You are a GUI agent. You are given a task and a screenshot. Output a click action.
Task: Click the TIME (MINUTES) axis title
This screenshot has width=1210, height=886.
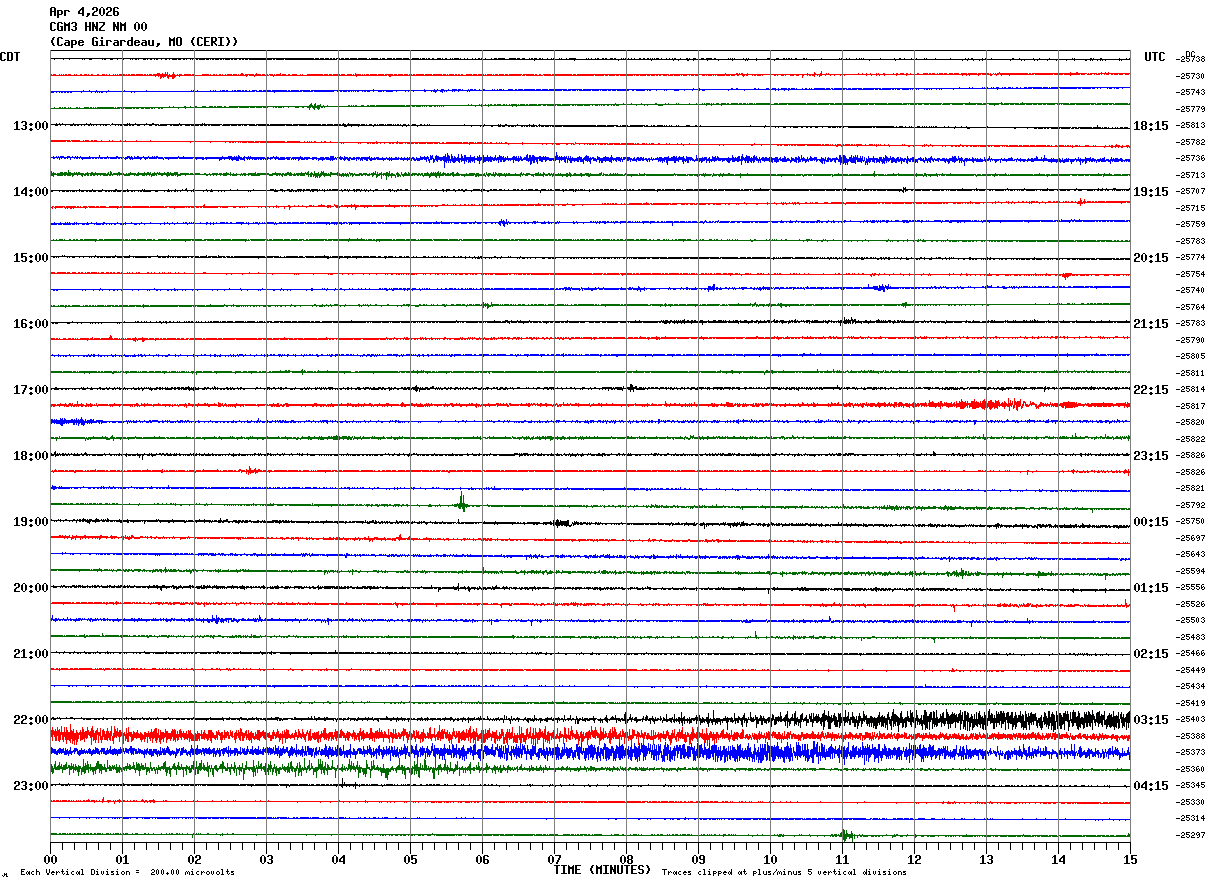pos(602,870)
